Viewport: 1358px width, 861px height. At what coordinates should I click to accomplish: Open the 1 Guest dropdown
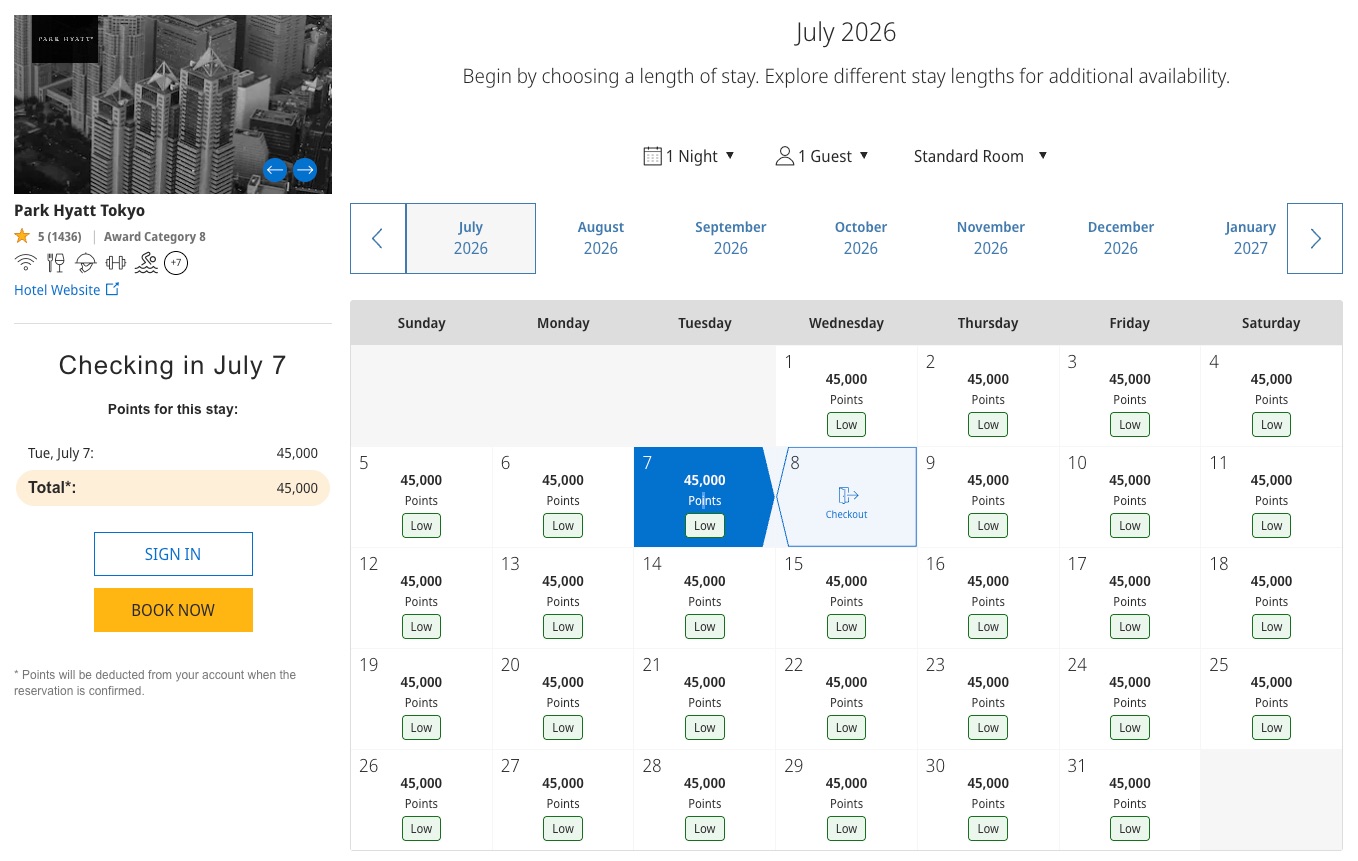pyautogui.click(x=822, y=156)
